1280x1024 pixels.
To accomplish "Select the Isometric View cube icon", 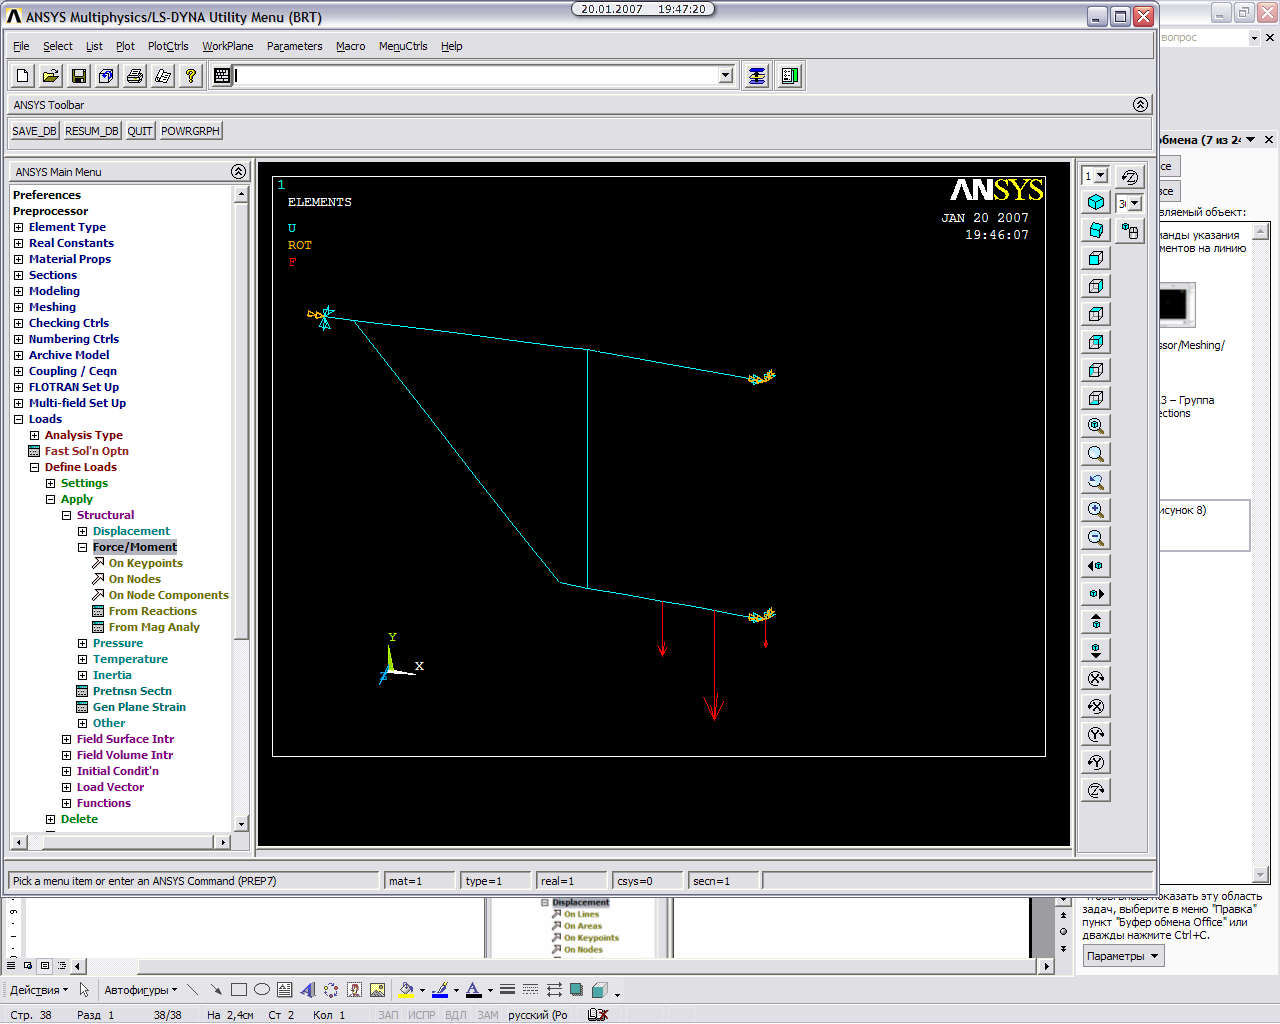I will [x=1096, y=202].
